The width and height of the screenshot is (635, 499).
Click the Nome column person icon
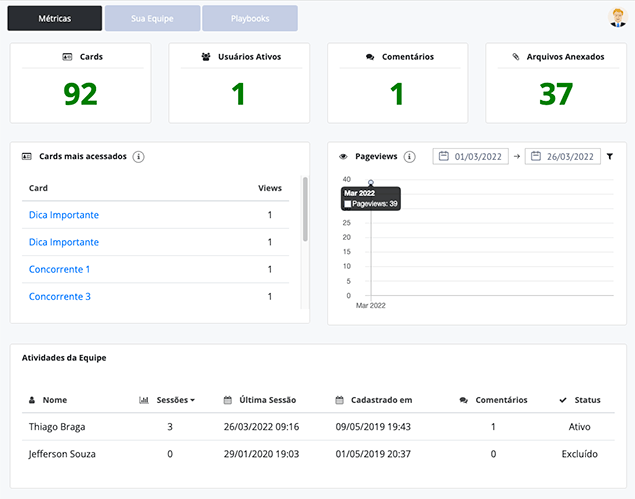pyautogui.click(x=32, y=400)
